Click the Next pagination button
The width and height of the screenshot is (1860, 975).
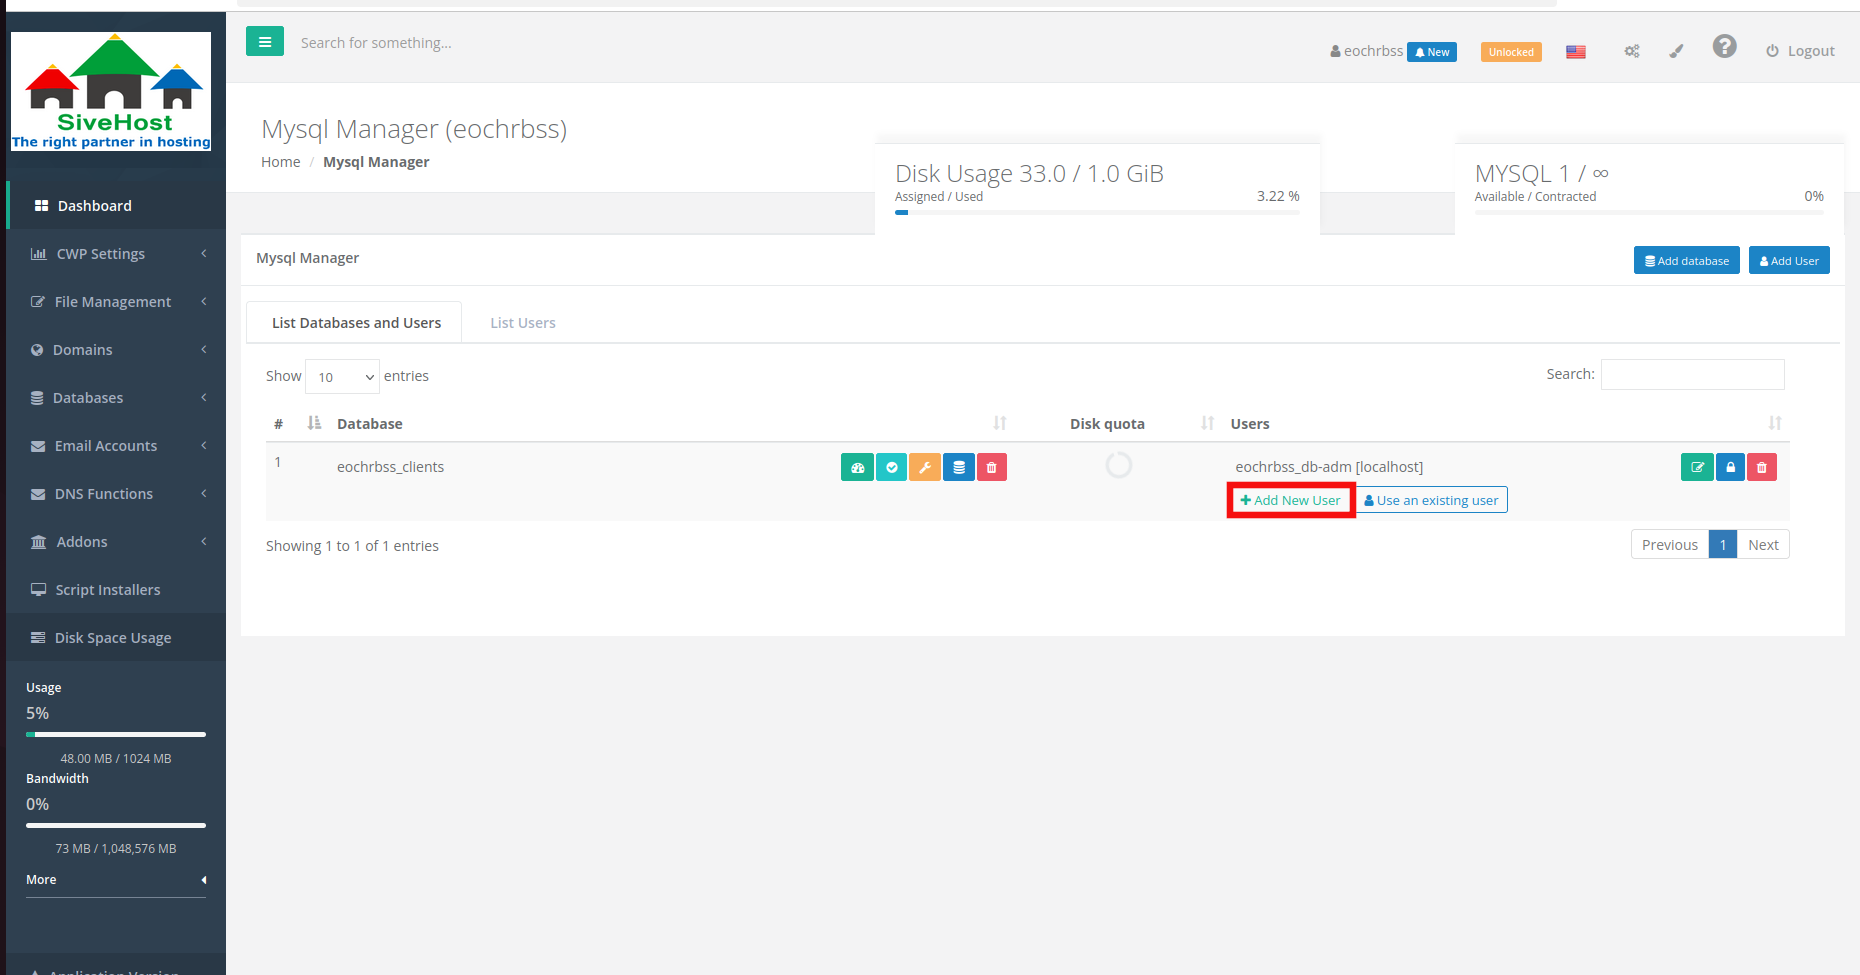click(1763, 544)
